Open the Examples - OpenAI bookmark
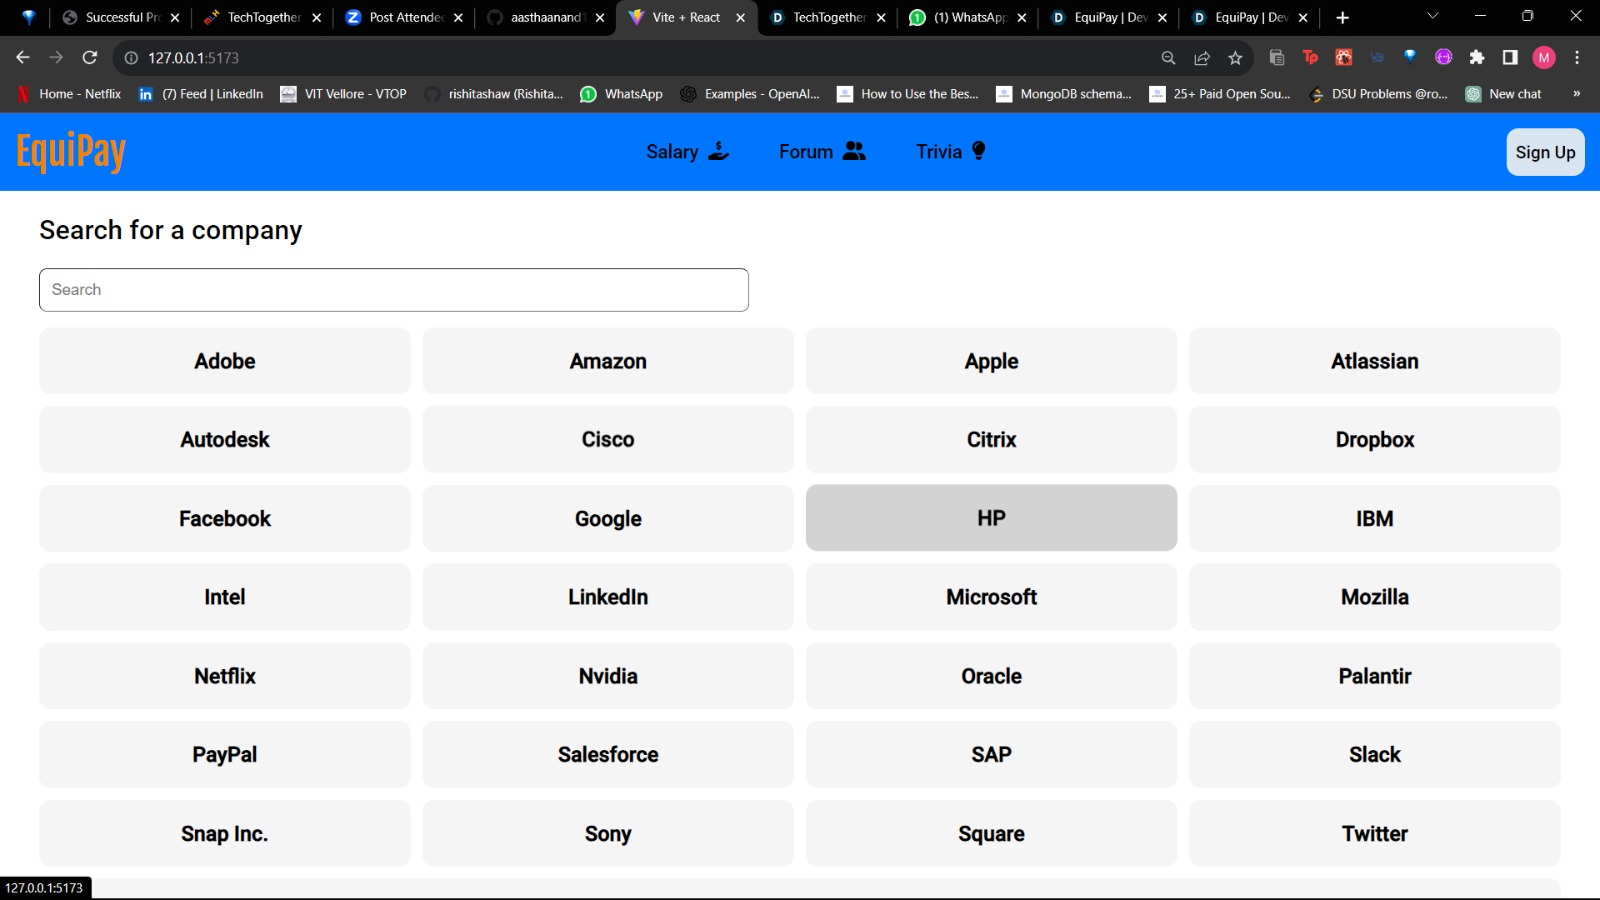 click(x=749, y=94)
